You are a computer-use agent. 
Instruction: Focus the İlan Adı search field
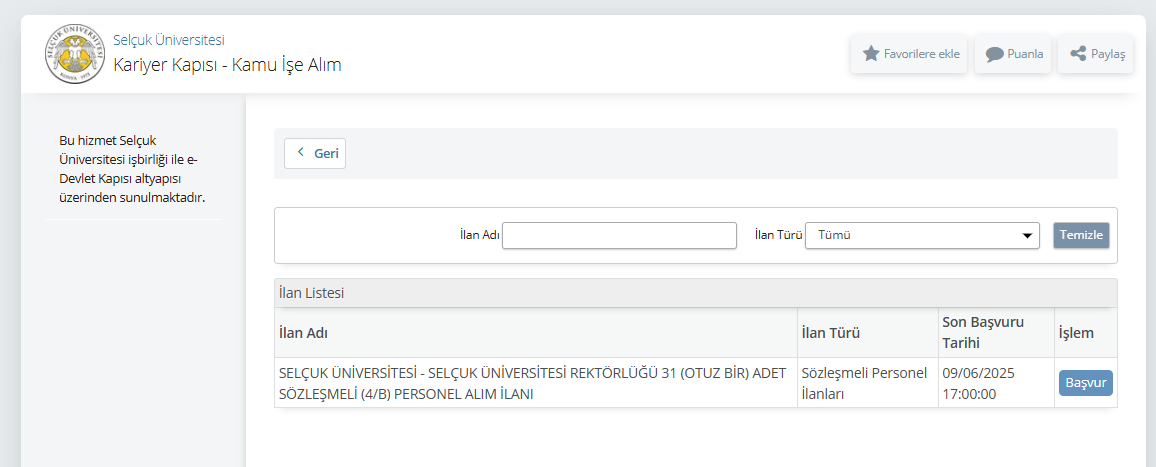tap(619, 235)
